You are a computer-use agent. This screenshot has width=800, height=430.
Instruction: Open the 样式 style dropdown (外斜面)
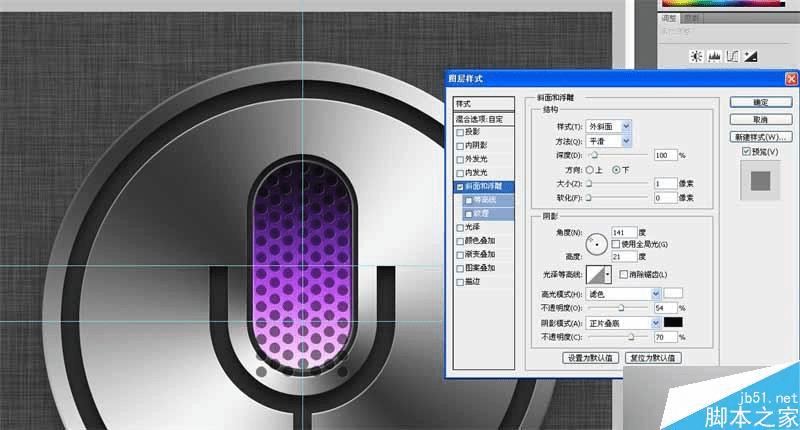coord(608,126)
